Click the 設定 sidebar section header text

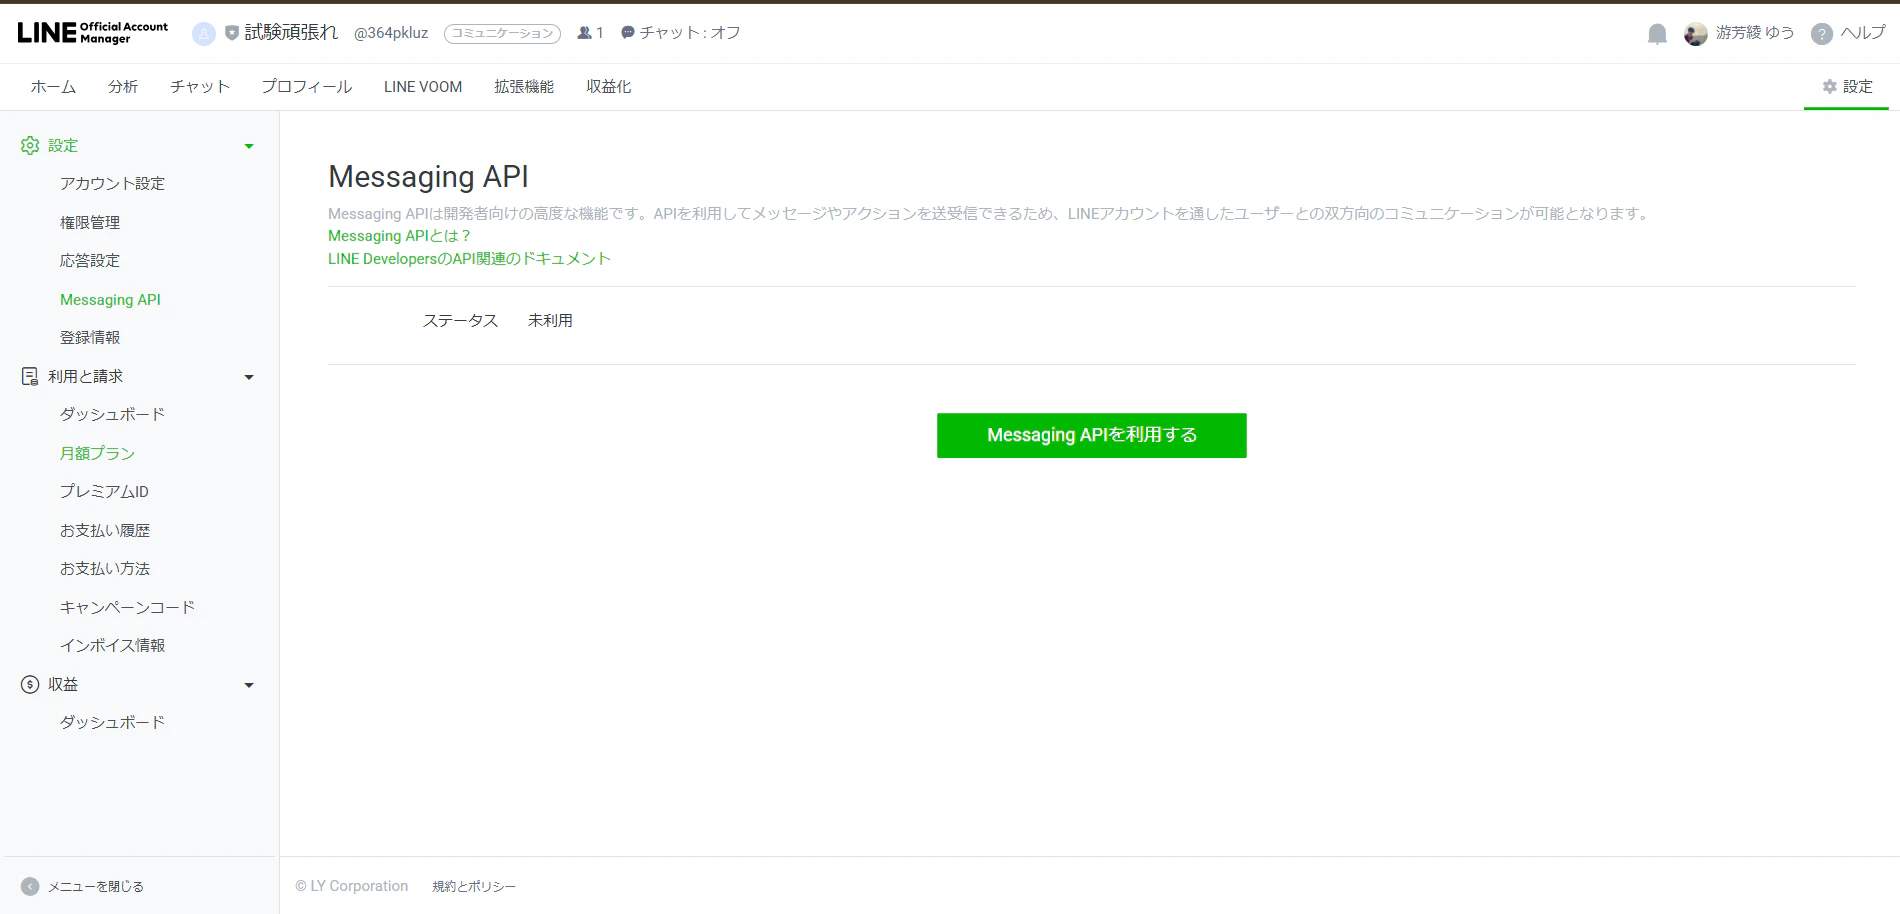click(63, 146)
